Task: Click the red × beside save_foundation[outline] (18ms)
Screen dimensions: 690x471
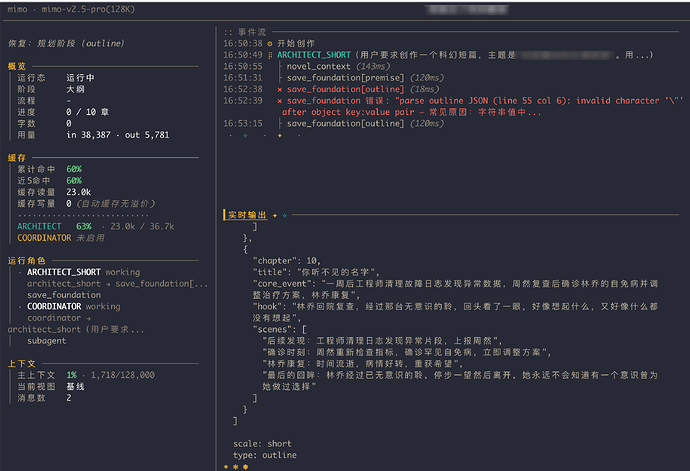Action: click(280, 89)
